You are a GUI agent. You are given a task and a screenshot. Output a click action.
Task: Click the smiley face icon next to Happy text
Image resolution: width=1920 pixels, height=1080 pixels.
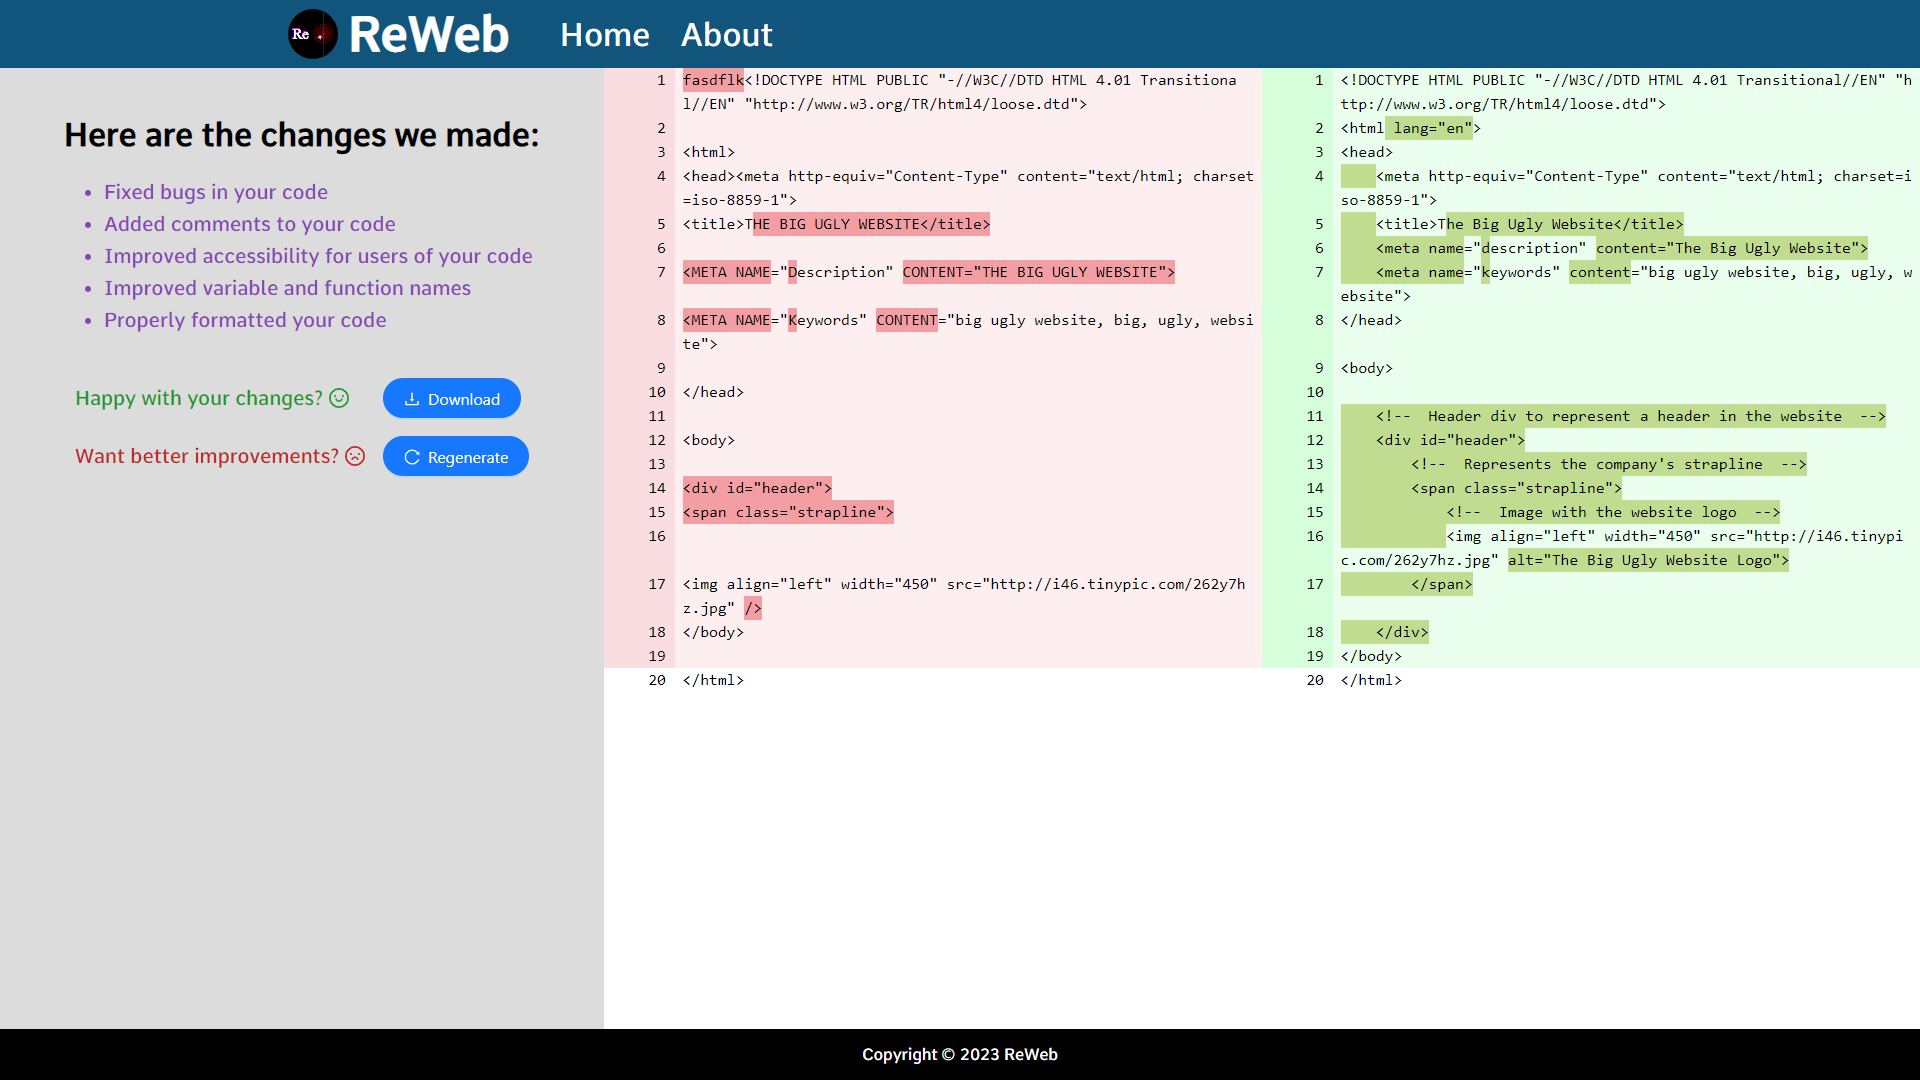click(340, 398)
